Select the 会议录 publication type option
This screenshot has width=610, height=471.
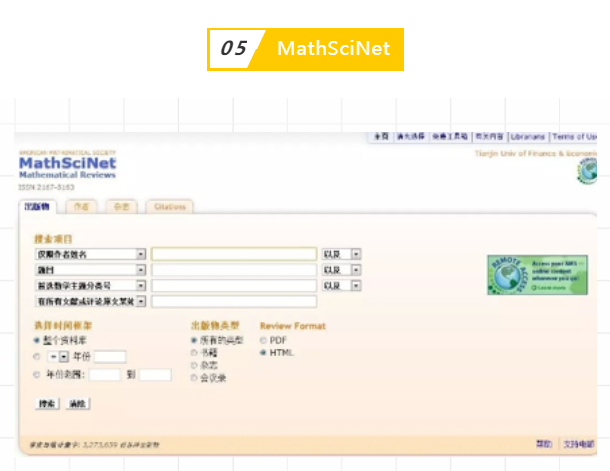click(x=195, y=378)
